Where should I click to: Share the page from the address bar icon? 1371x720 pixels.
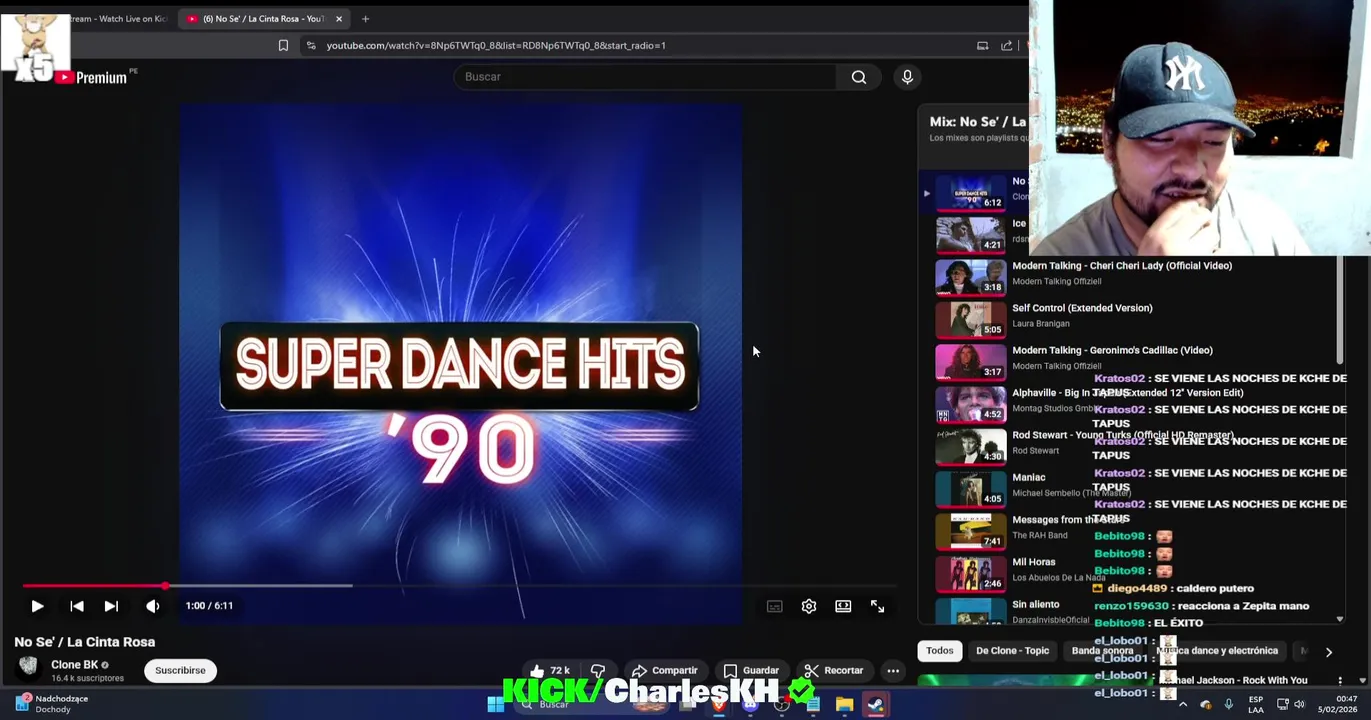(x=1006, y=45)
